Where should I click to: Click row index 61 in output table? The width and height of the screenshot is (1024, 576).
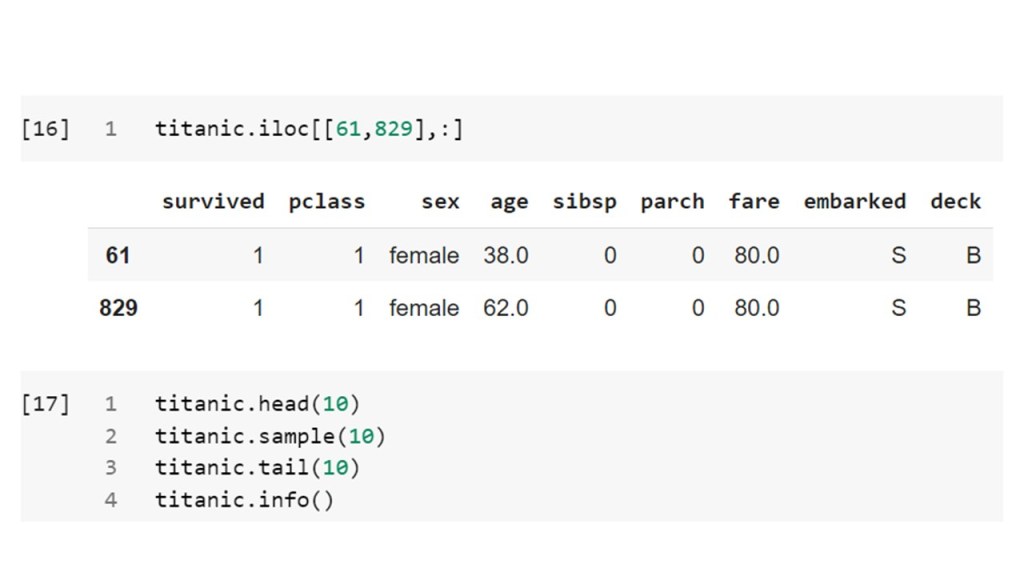118,255
